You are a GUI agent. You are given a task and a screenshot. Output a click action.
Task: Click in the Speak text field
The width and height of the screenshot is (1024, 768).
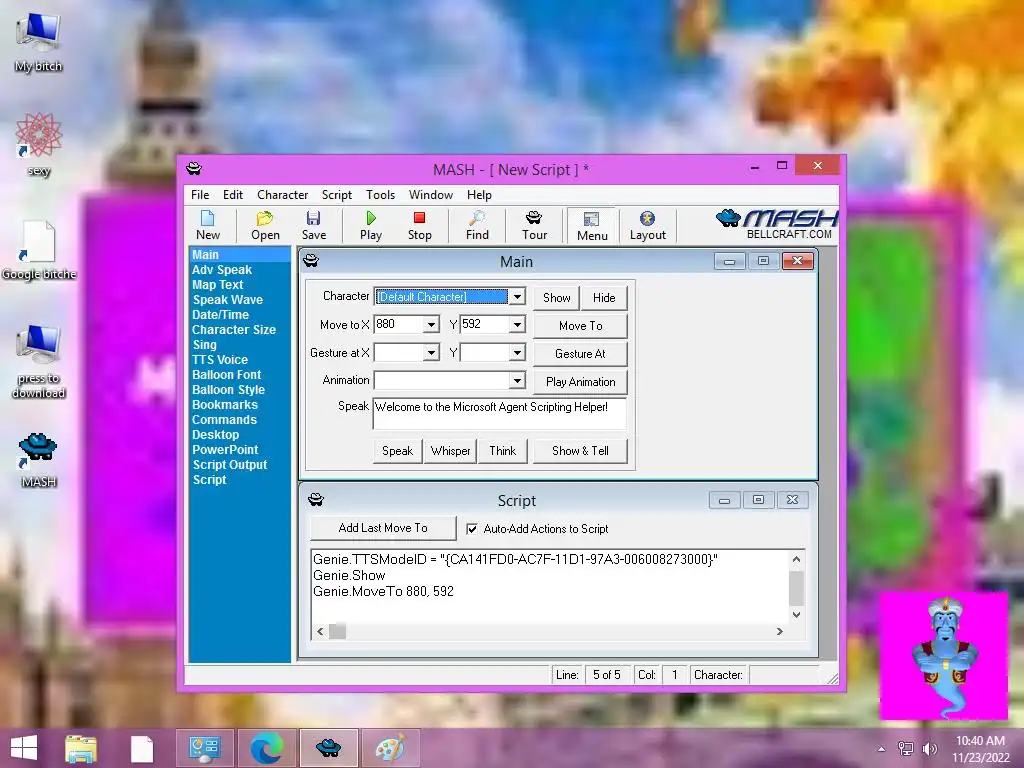(x=500, y=413)
